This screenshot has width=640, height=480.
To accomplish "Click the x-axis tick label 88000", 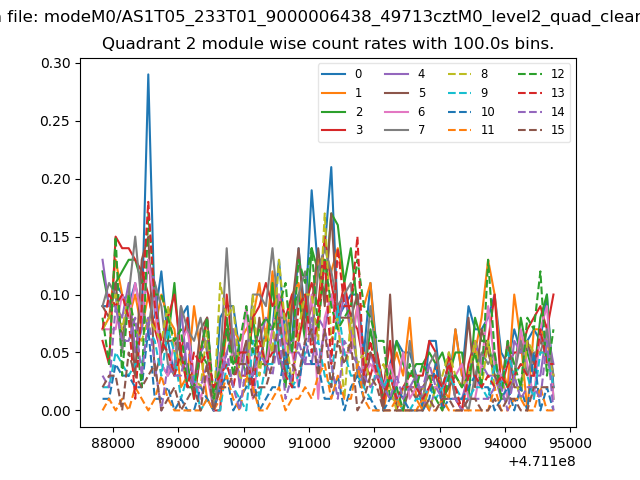I will 113,443.
